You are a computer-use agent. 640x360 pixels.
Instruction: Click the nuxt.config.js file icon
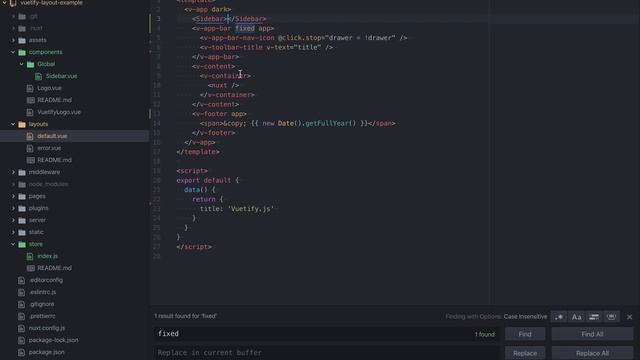22,328
